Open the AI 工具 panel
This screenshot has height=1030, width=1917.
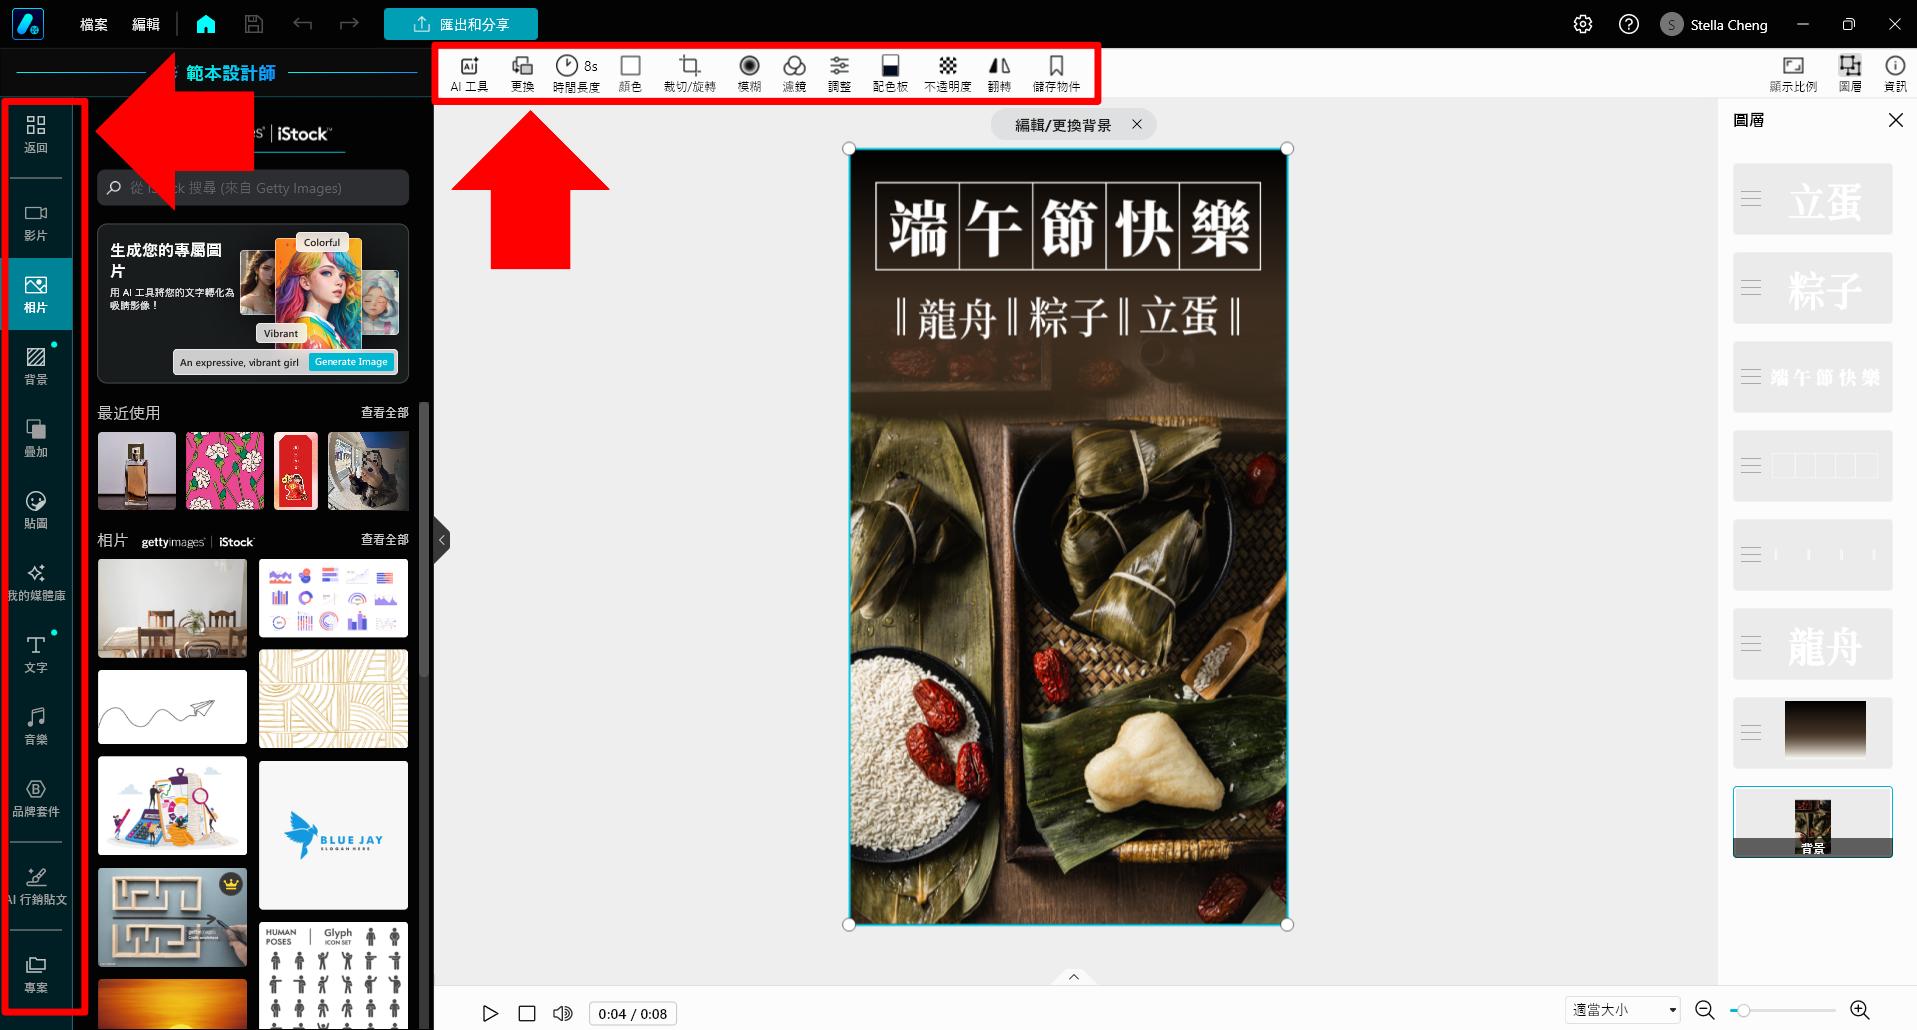coord(469,72)
